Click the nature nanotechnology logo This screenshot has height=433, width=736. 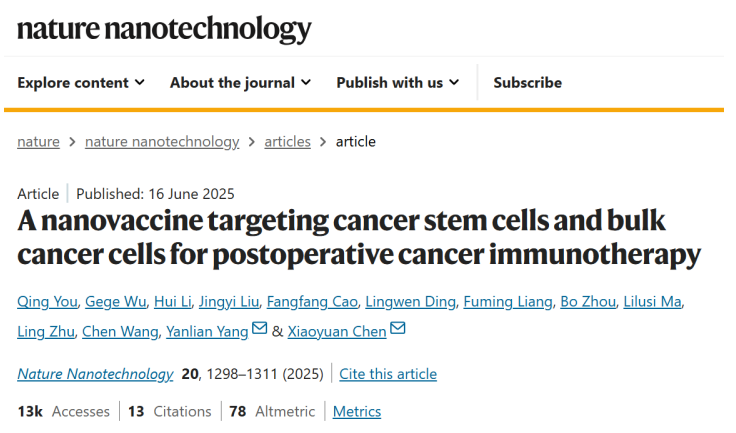click(x=164, y=29)
